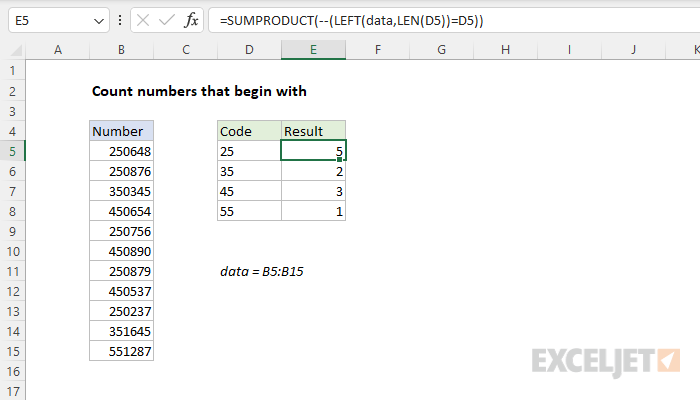The height and width of the screenshot is (400, 700).
Task: Click the fill handle of cell E5
Action: [x=340, y=159]
